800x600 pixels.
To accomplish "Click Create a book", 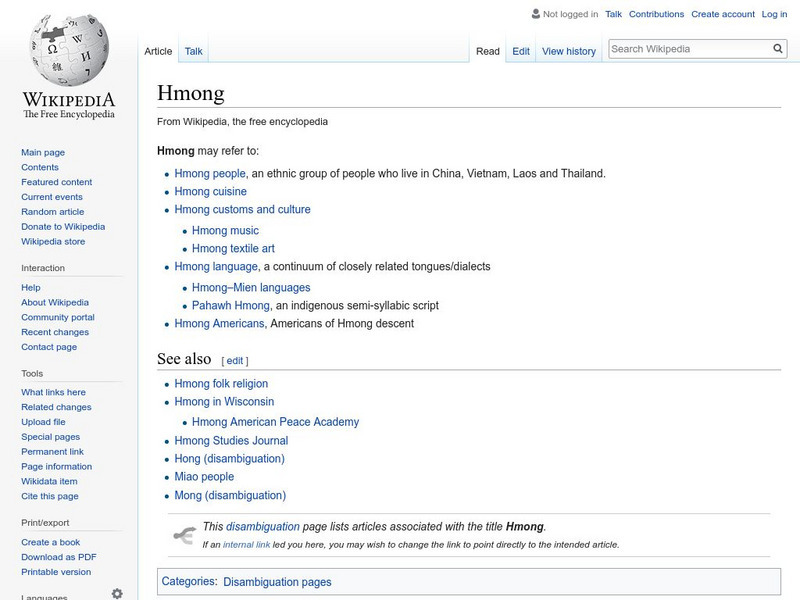I will 51,542.
